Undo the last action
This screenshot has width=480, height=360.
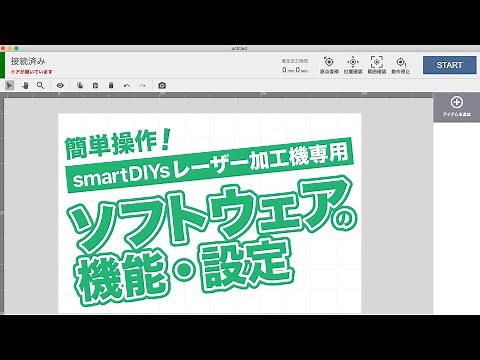pyautogui.click(x=127, y=86)
